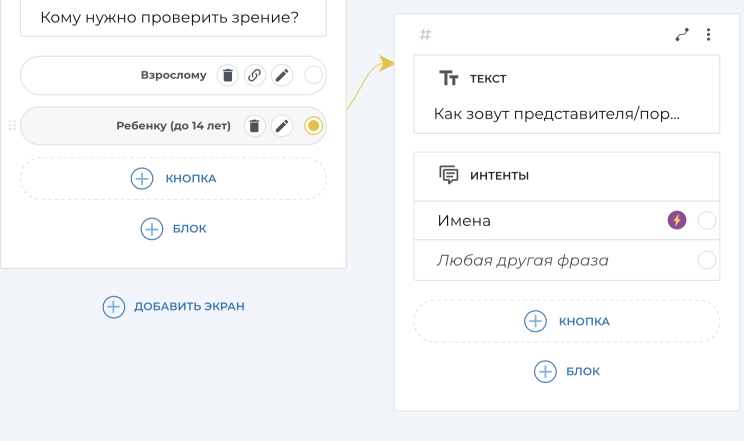744x441 pixels.
Task: Delete the Ребенку (до 14 лет) button
Action: (255, 126)
